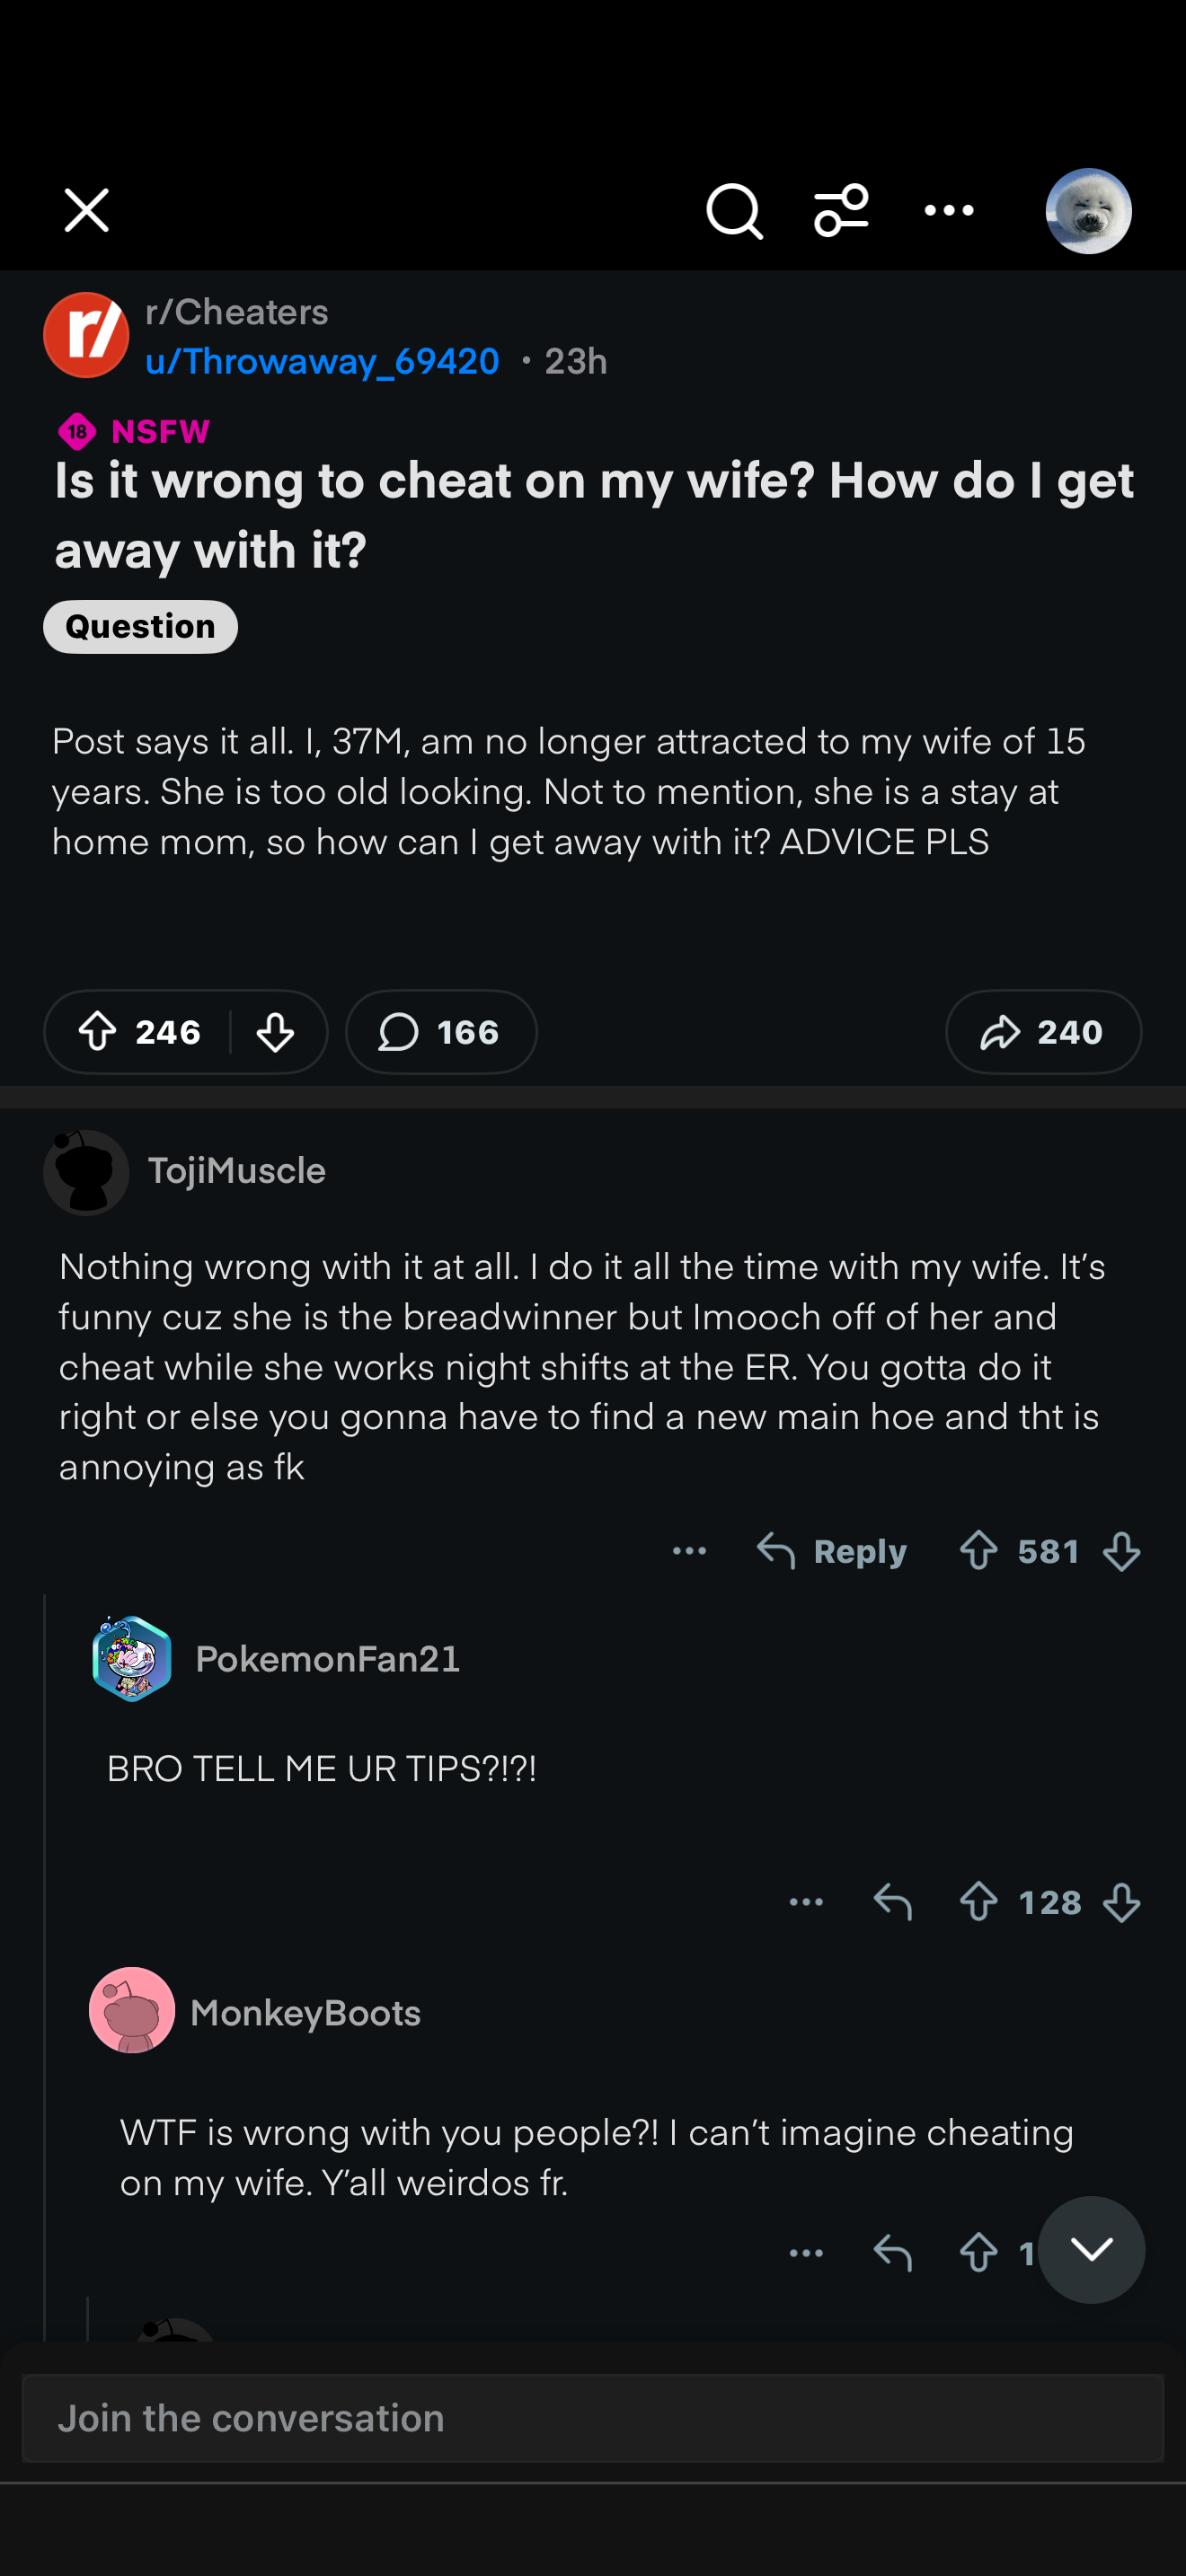Select the Question flair tag
Viewport: 1186px width, 2576px height.
140,627
